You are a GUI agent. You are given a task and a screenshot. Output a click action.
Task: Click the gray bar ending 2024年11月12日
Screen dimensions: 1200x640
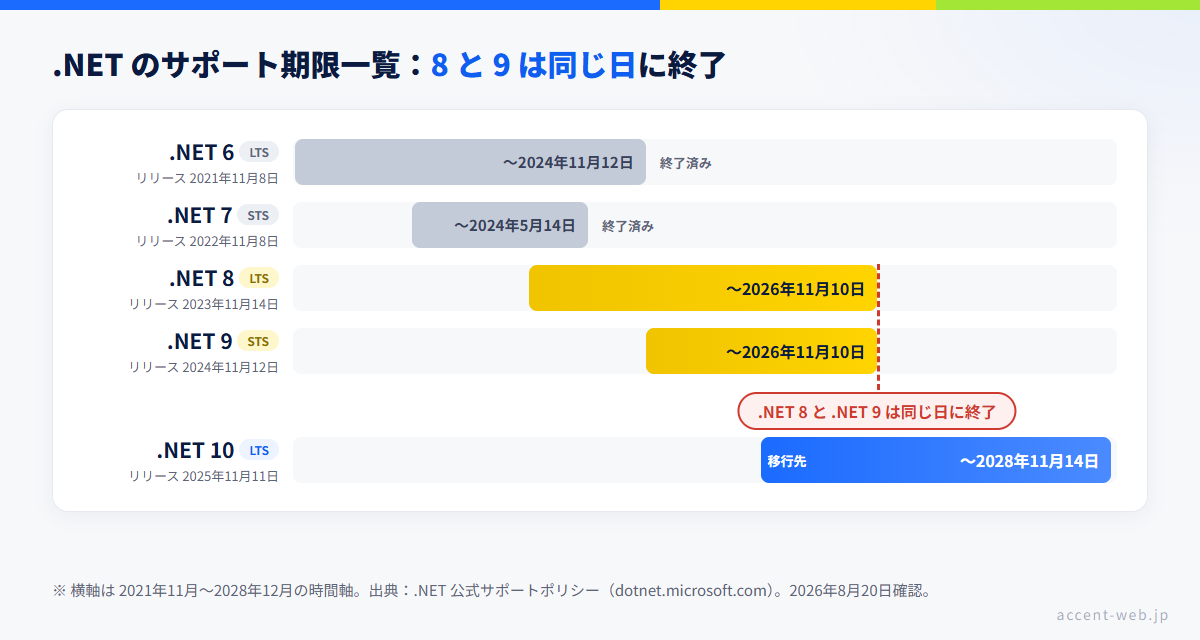click(x=470, y=162)
